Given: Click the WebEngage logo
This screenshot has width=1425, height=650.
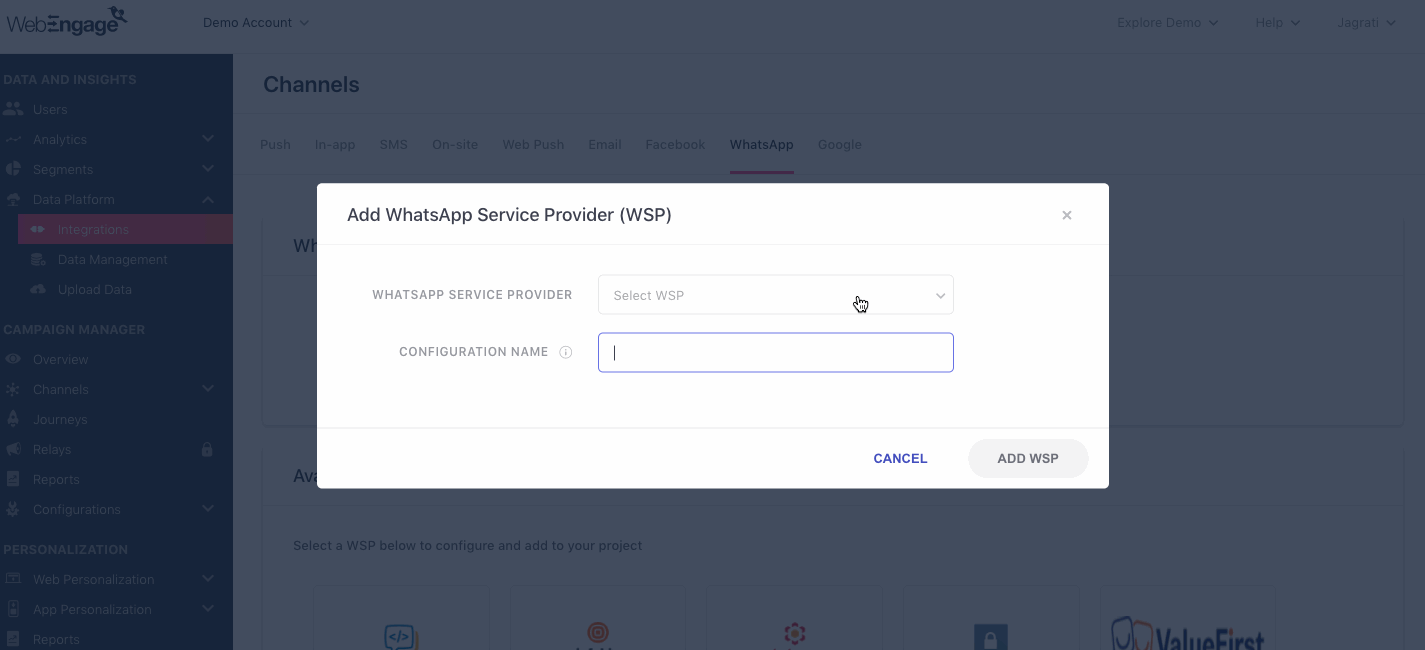Looking at the screenshot, I should (x=66, y=21).
